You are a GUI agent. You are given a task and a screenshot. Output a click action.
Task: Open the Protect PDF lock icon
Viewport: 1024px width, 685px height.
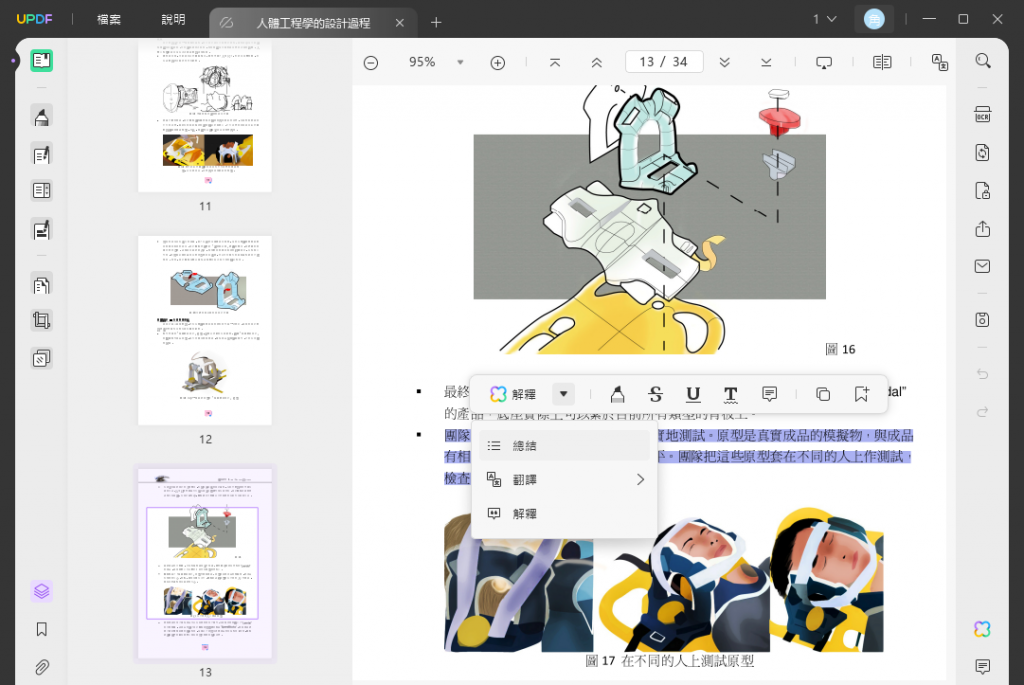point(982,191)
